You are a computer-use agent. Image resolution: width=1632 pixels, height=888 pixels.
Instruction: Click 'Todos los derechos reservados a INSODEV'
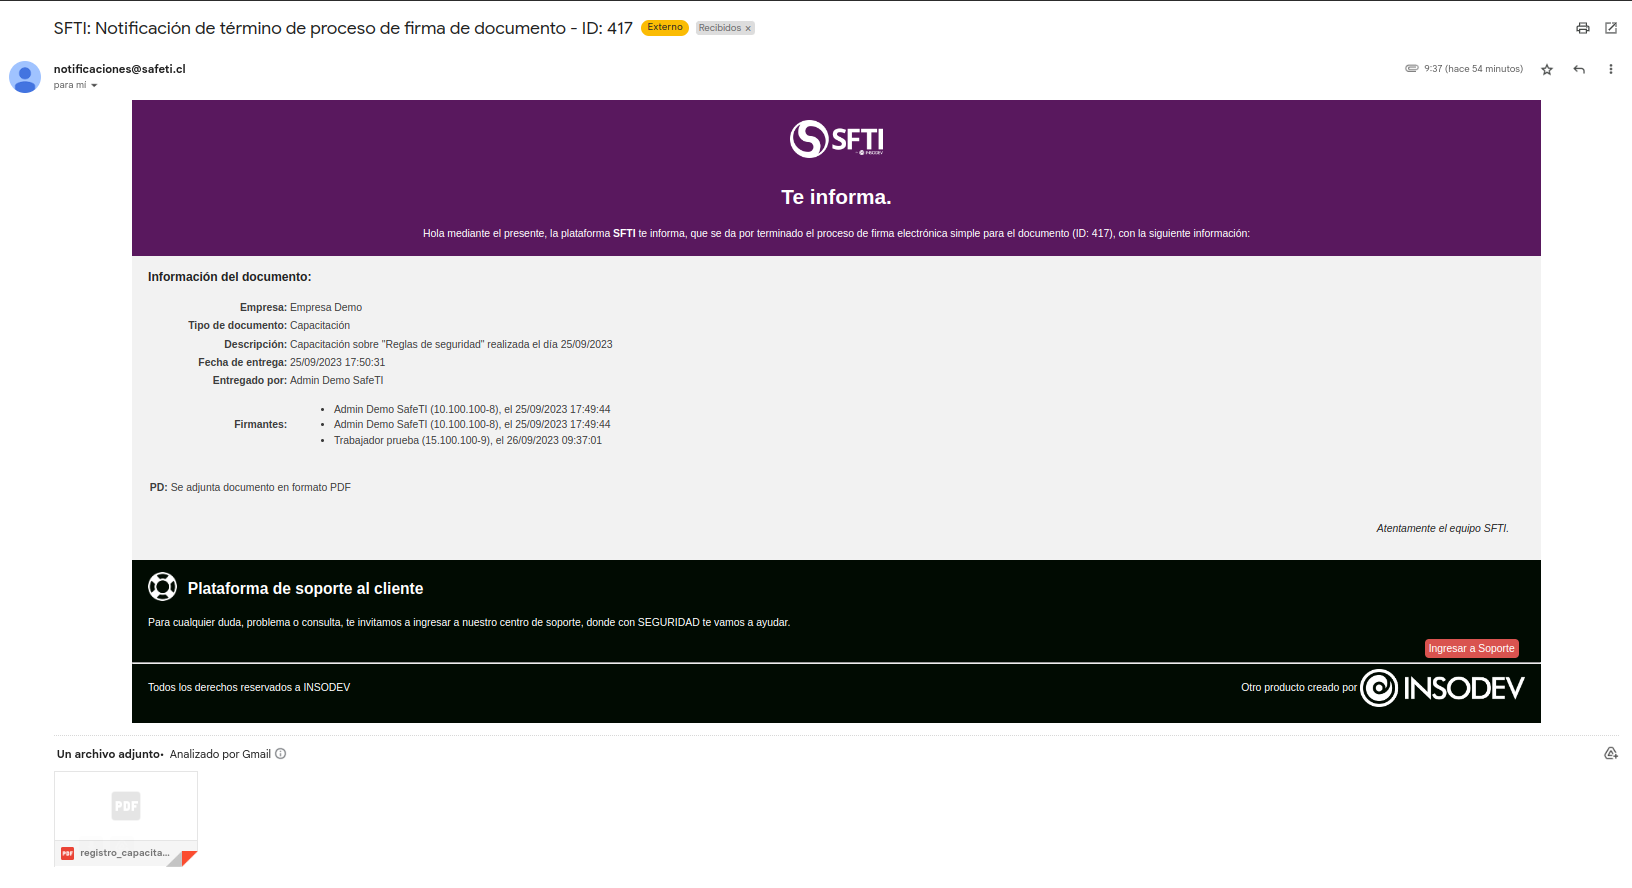point(249,688)
